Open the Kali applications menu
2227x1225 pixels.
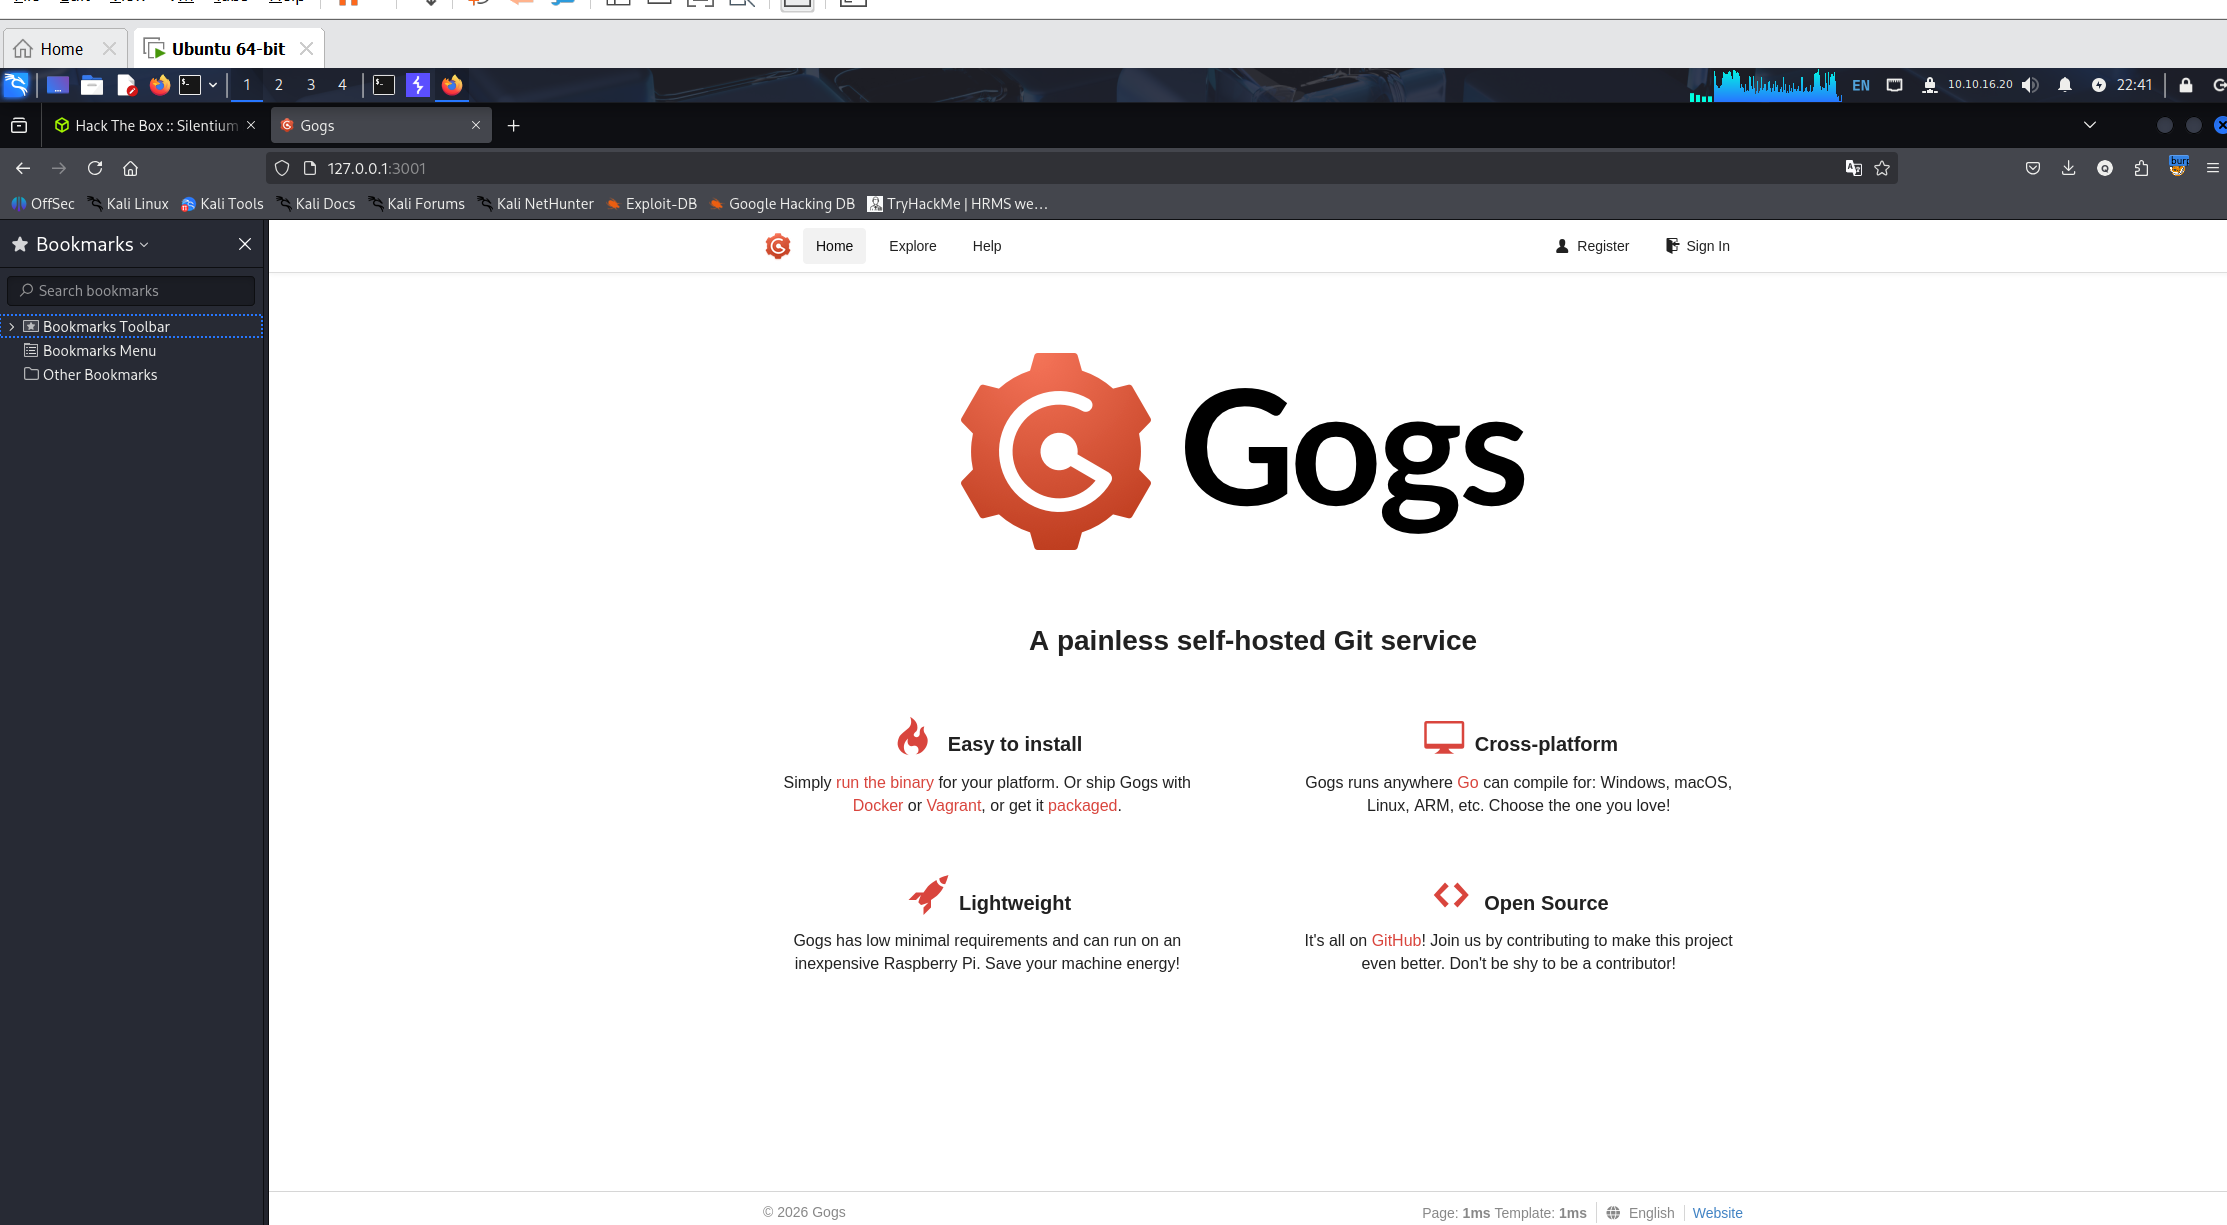pos(17,85)
